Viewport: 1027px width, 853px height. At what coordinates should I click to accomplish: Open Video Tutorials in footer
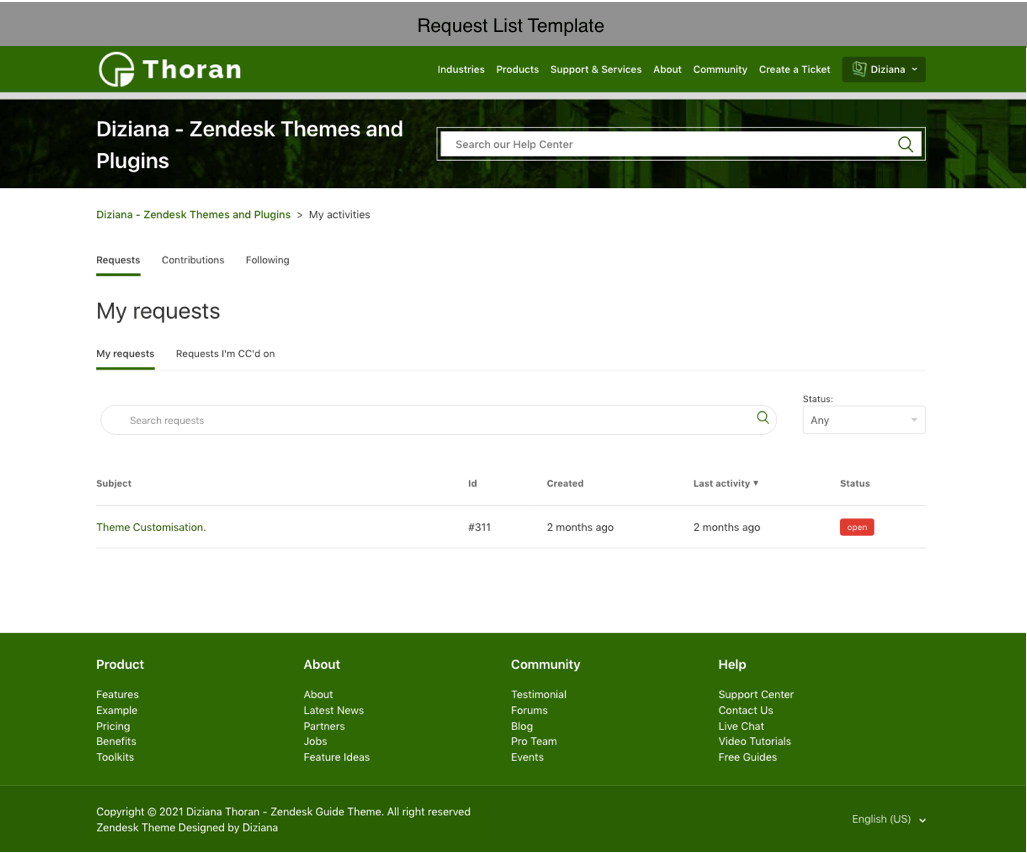(x=754, y=741)
